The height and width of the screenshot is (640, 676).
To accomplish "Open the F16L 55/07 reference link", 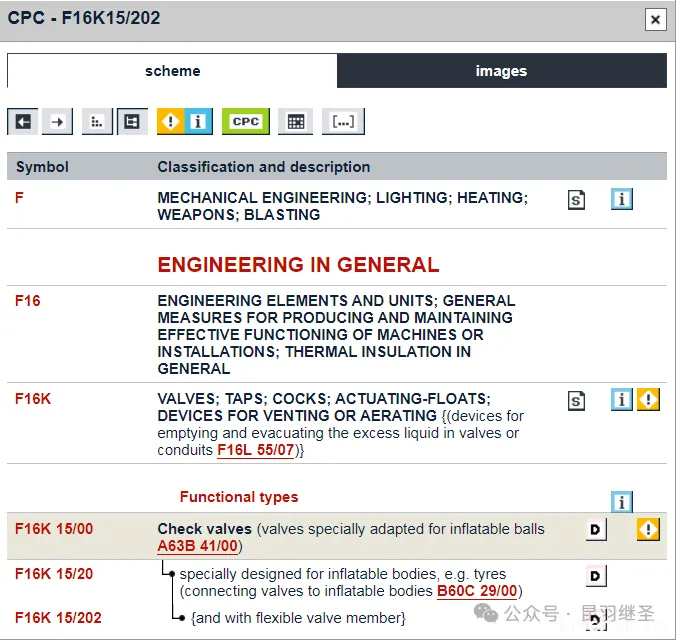I will coord(257,450).
